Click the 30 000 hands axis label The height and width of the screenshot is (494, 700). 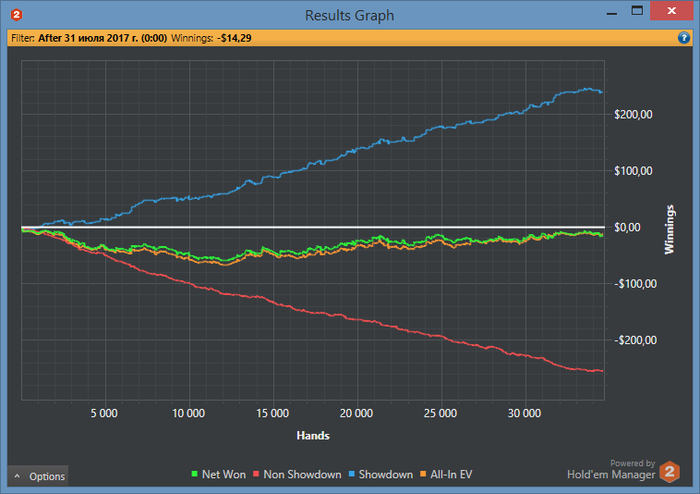[524, 413]
